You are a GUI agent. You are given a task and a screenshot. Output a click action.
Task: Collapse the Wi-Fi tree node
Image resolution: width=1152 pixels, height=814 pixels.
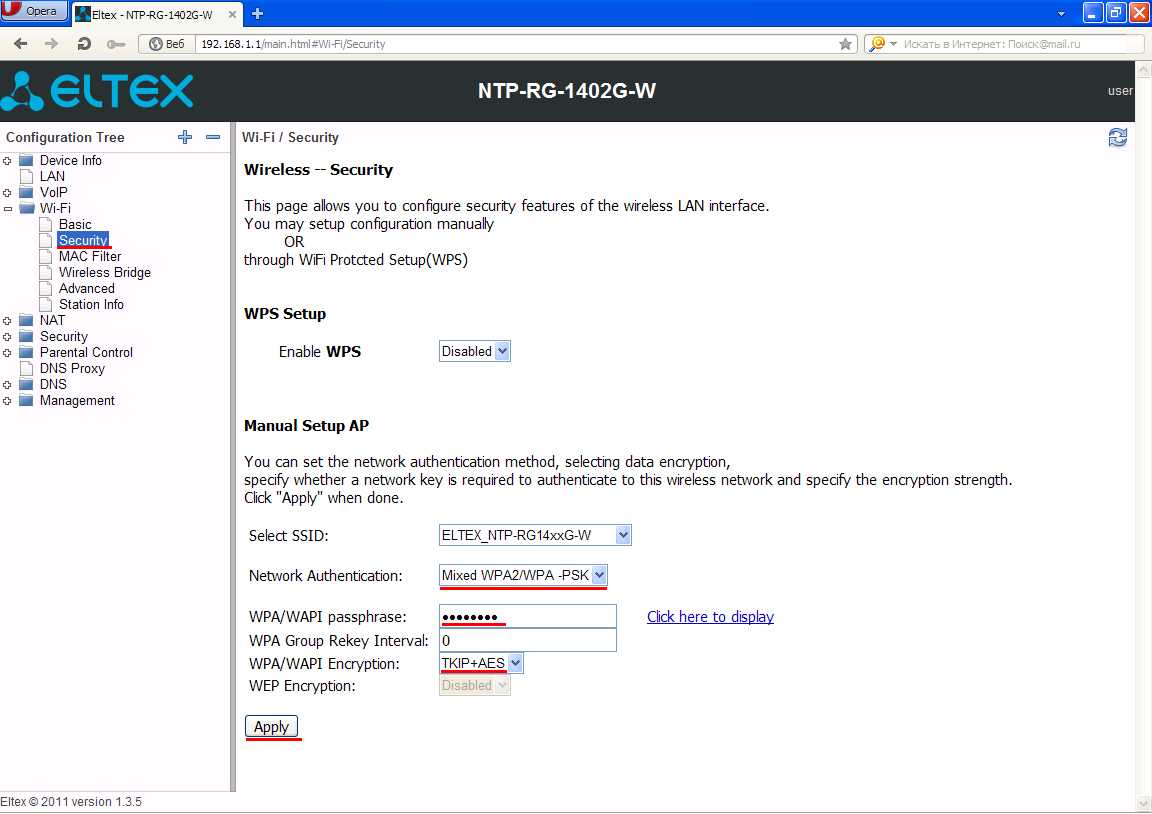point(8,209)
